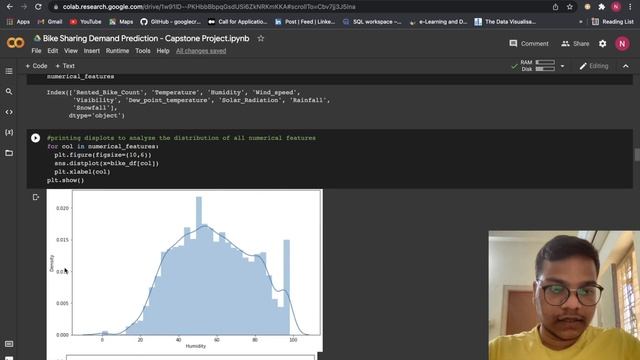Open Variables inspector sidebar icon
The width and height of the screenshot is (640, 360).
click(x=9, y=132)
